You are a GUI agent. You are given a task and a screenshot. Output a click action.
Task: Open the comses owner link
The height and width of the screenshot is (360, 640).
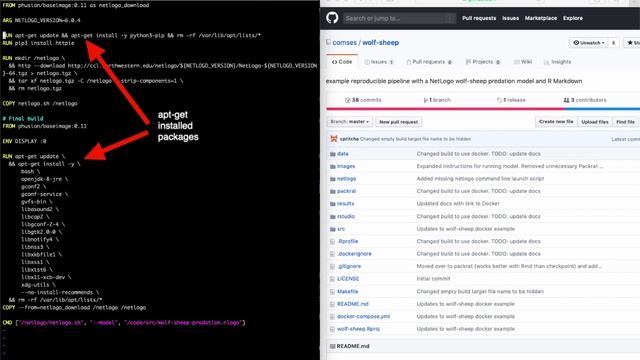pyautogui.click(x=344, y=42)
